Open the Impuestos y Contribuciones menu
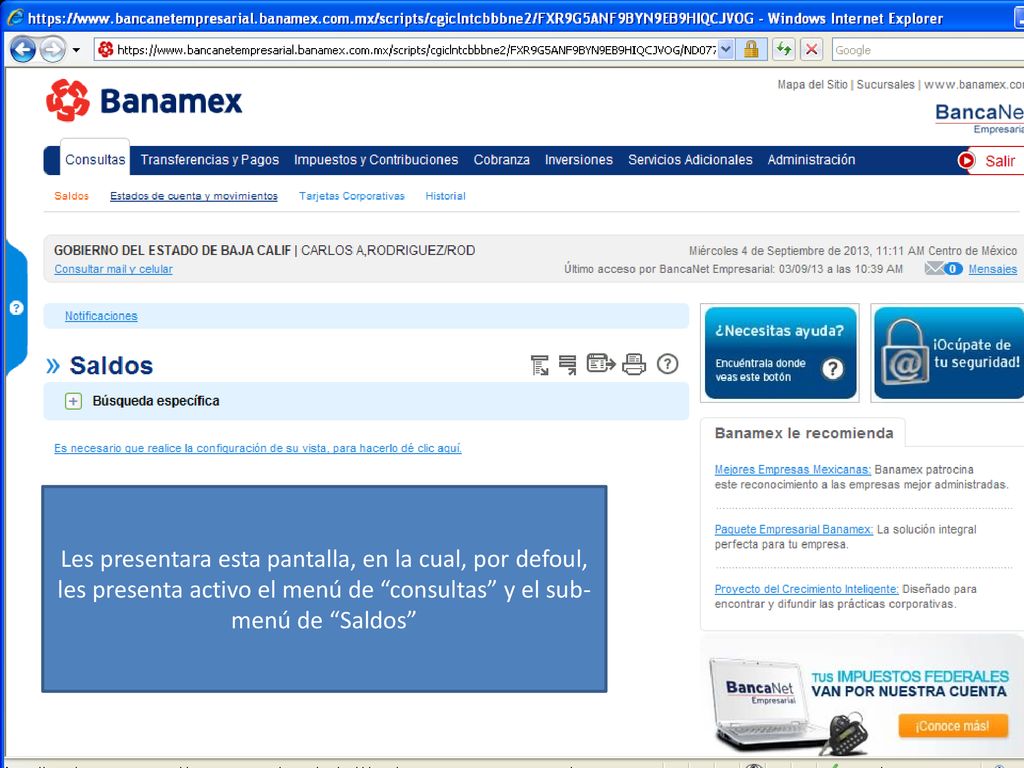1024x768 pixels. (376, 160)
